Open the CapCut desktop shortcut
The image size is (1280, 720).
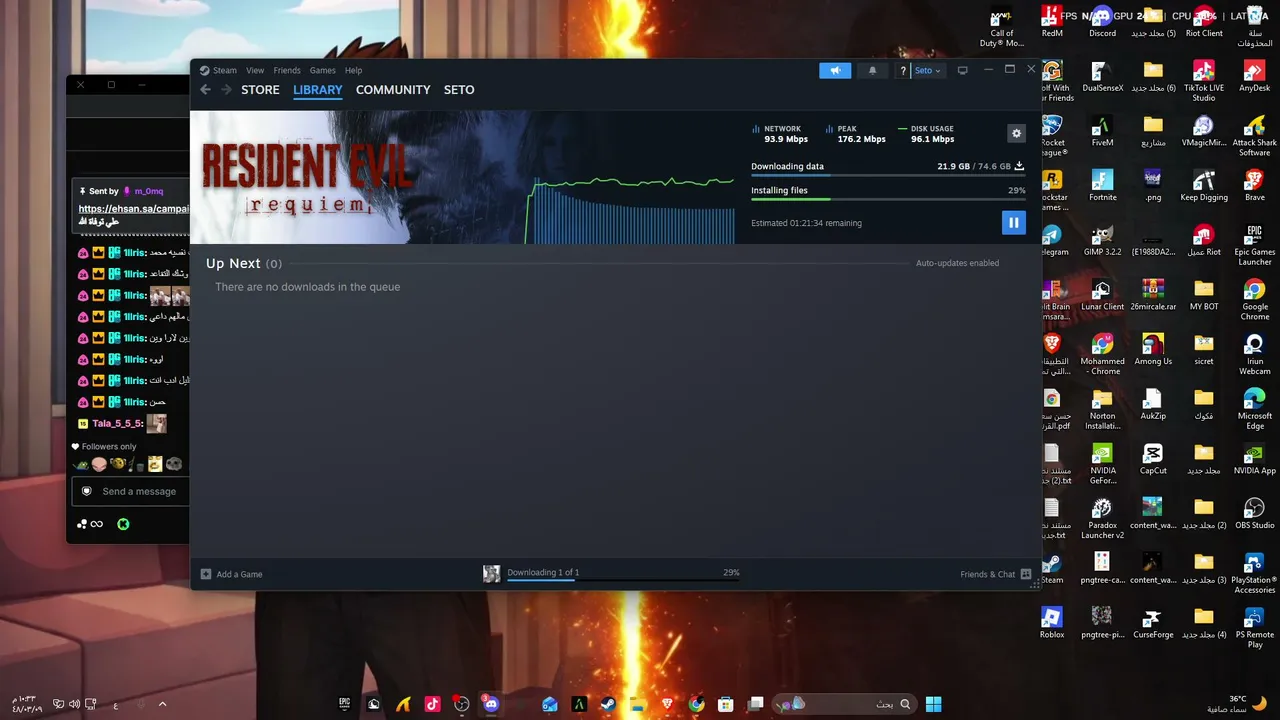[x=1153, y=459]
